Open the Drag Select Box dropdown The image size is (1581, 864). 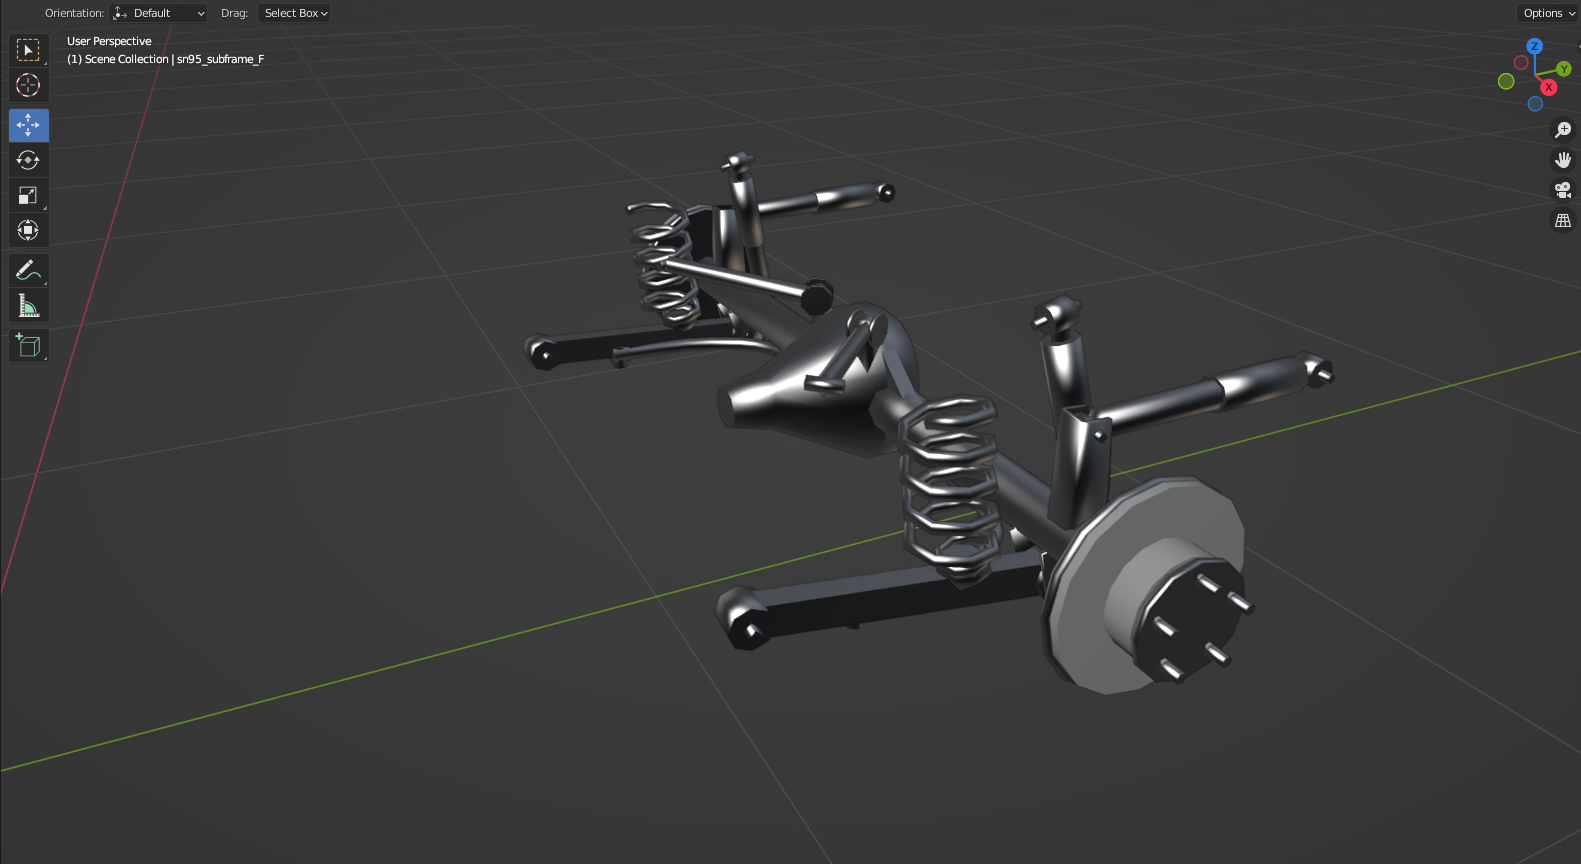[294, 13]
